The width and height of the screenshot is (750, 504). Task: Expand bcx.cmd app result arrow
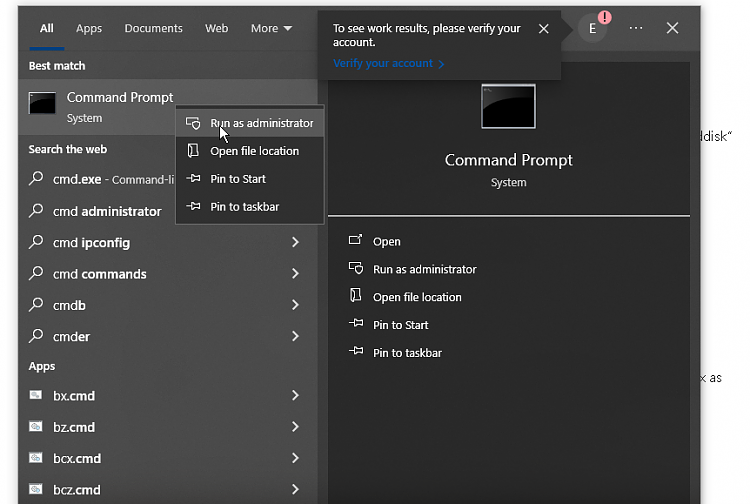tap(296, 458)
